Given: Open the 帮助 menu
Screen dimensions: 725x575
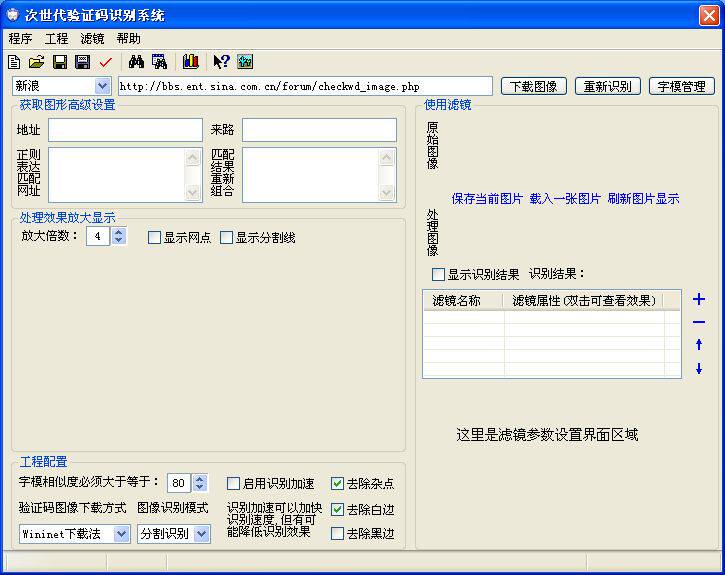Looking at the screenshot, I should click(x=129, y=38).
